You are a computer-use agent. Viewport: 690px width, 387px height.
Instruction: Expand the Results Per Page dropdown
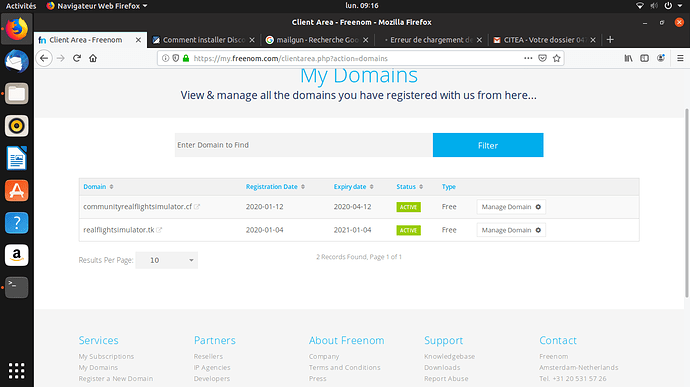click(x=167, y=260)
